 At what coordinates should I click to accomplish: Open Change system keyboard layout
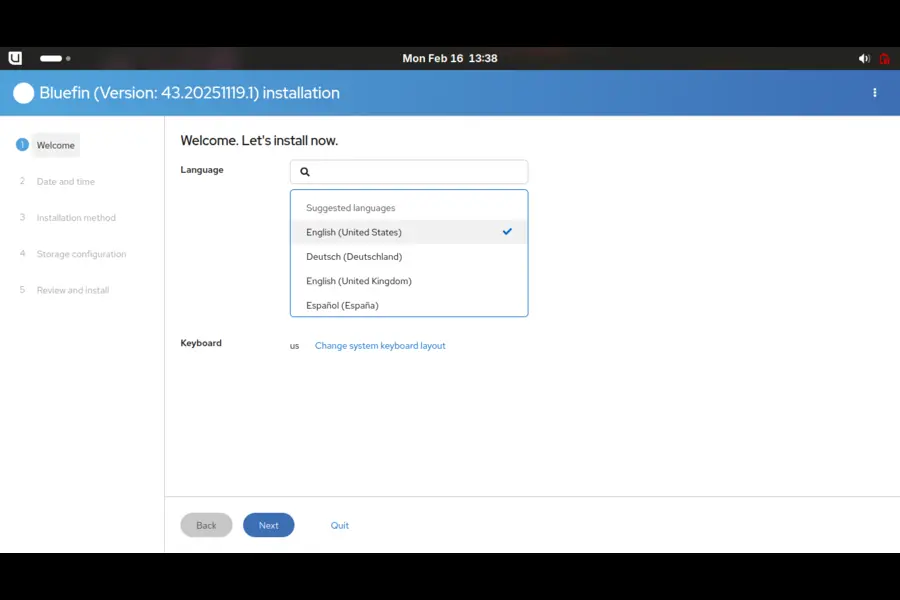[x=380, y=345]
